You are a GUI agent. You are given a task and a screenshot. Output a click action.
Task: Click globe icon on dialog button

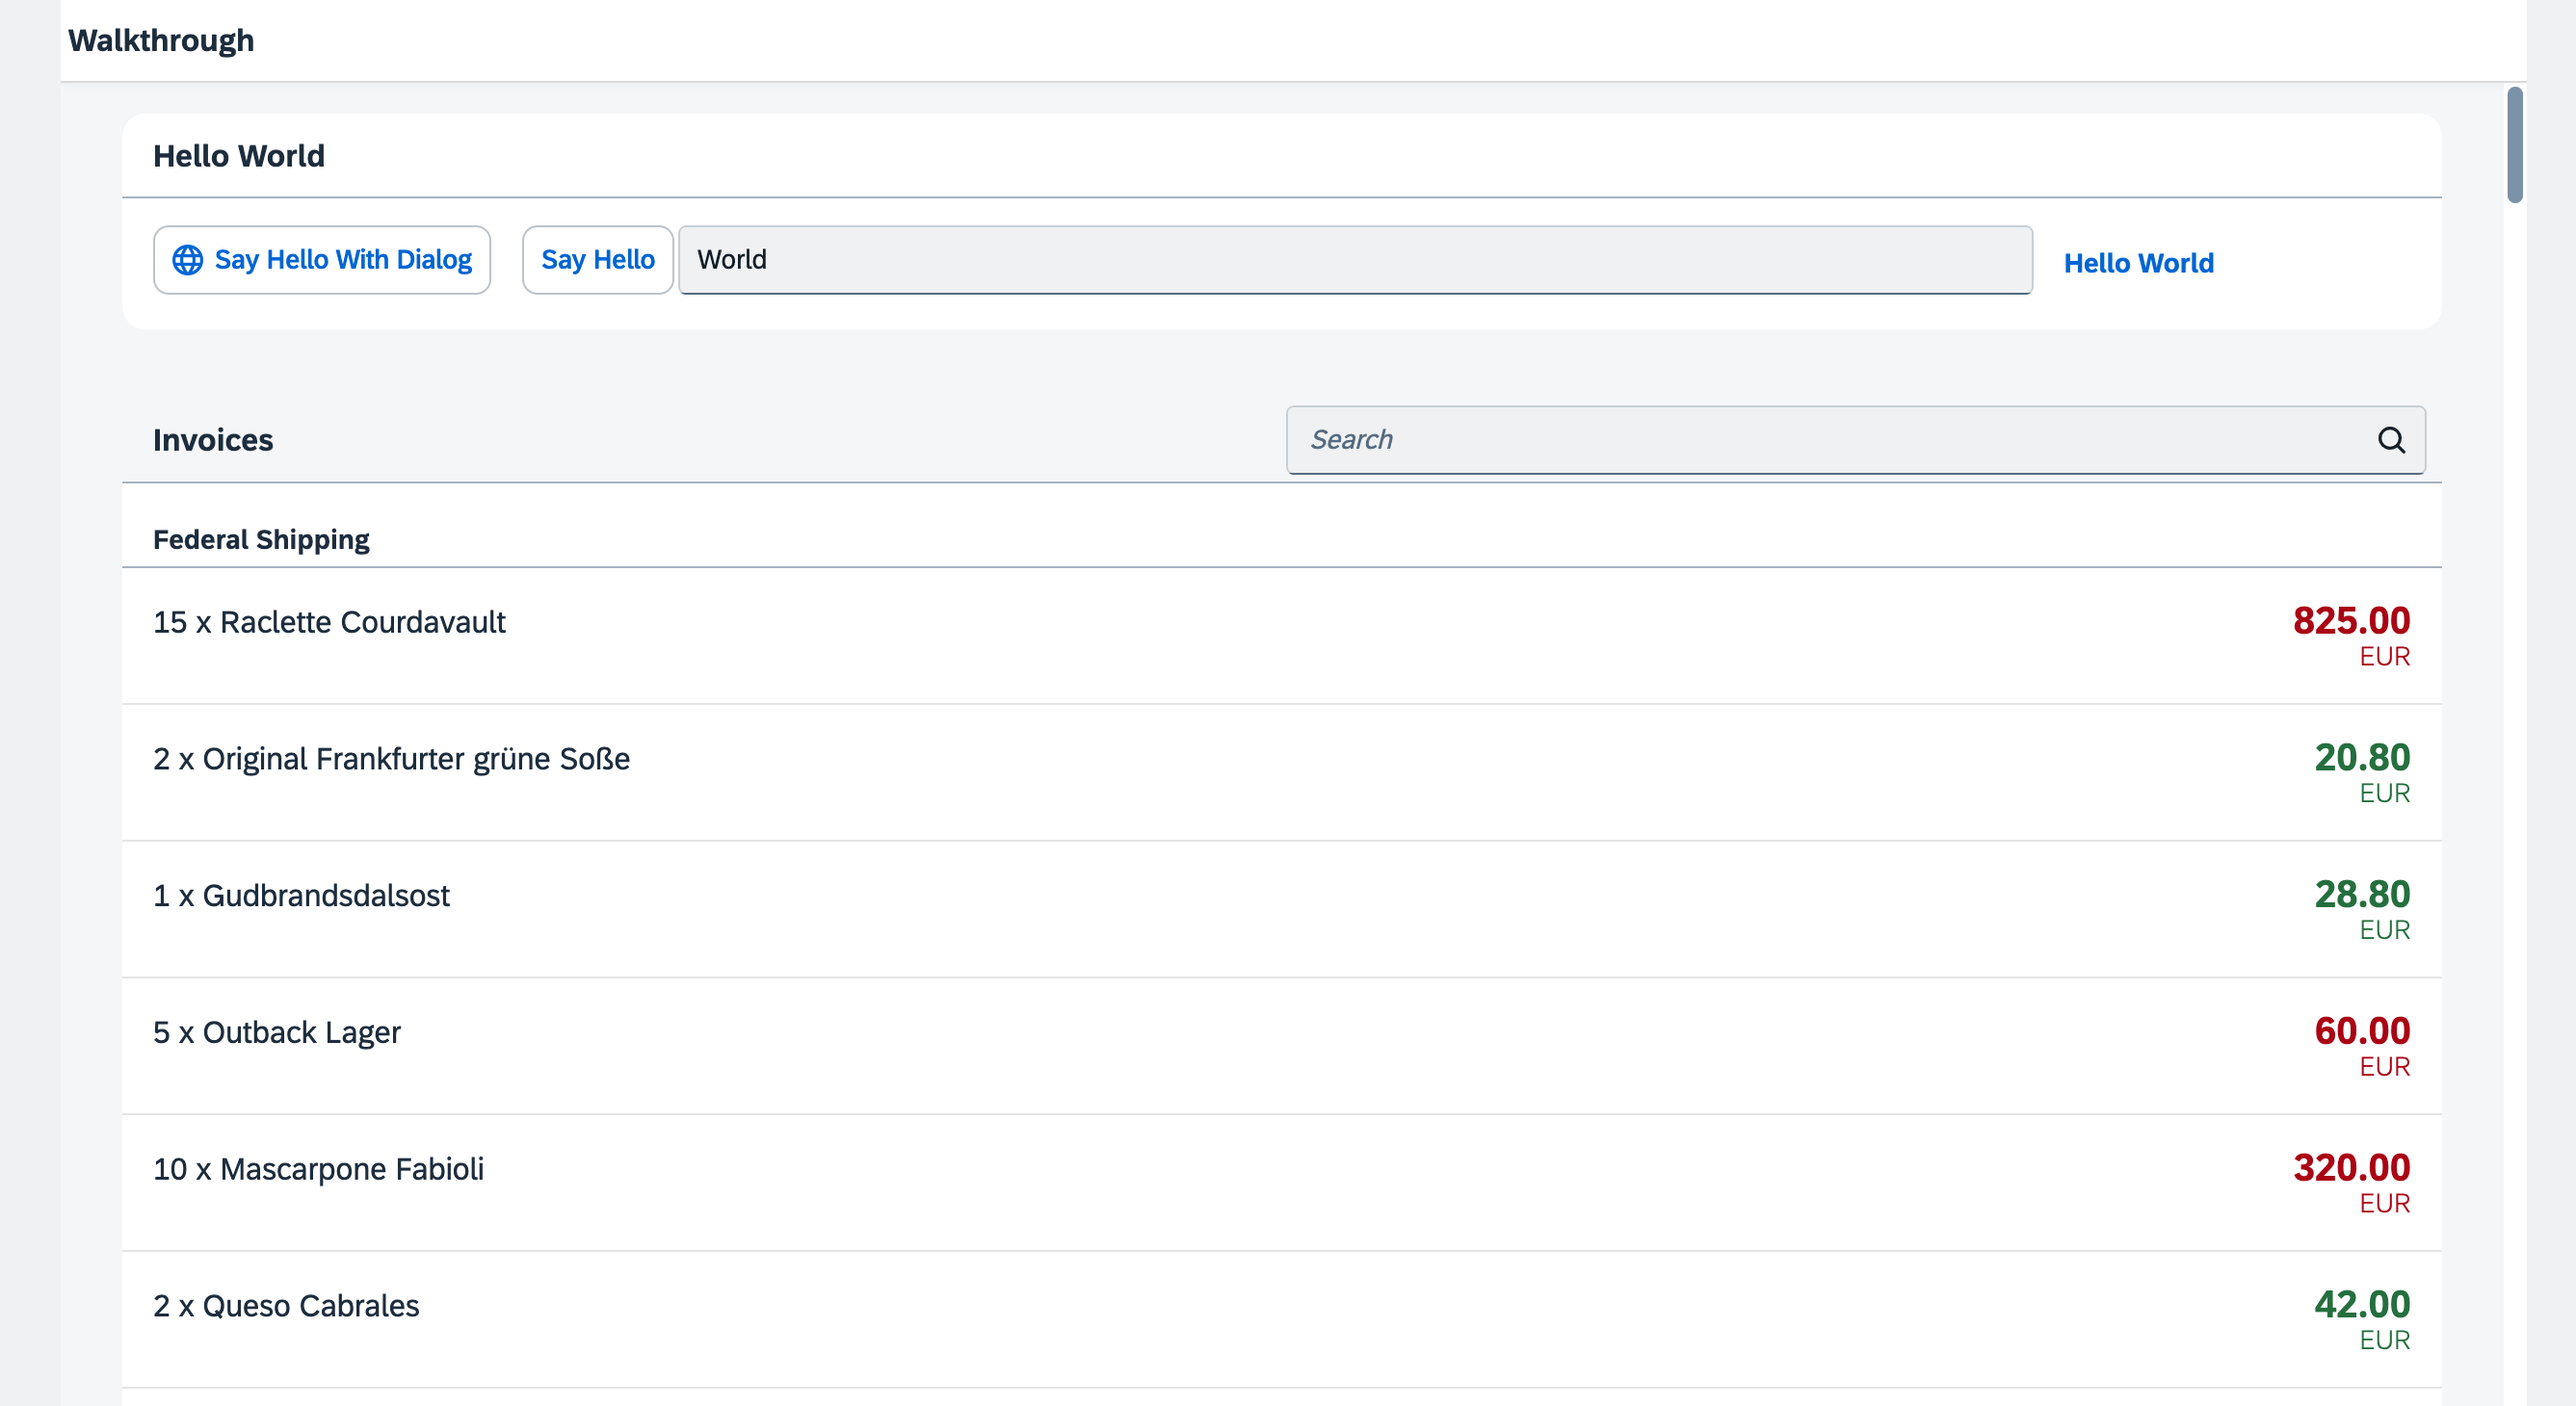187,260
